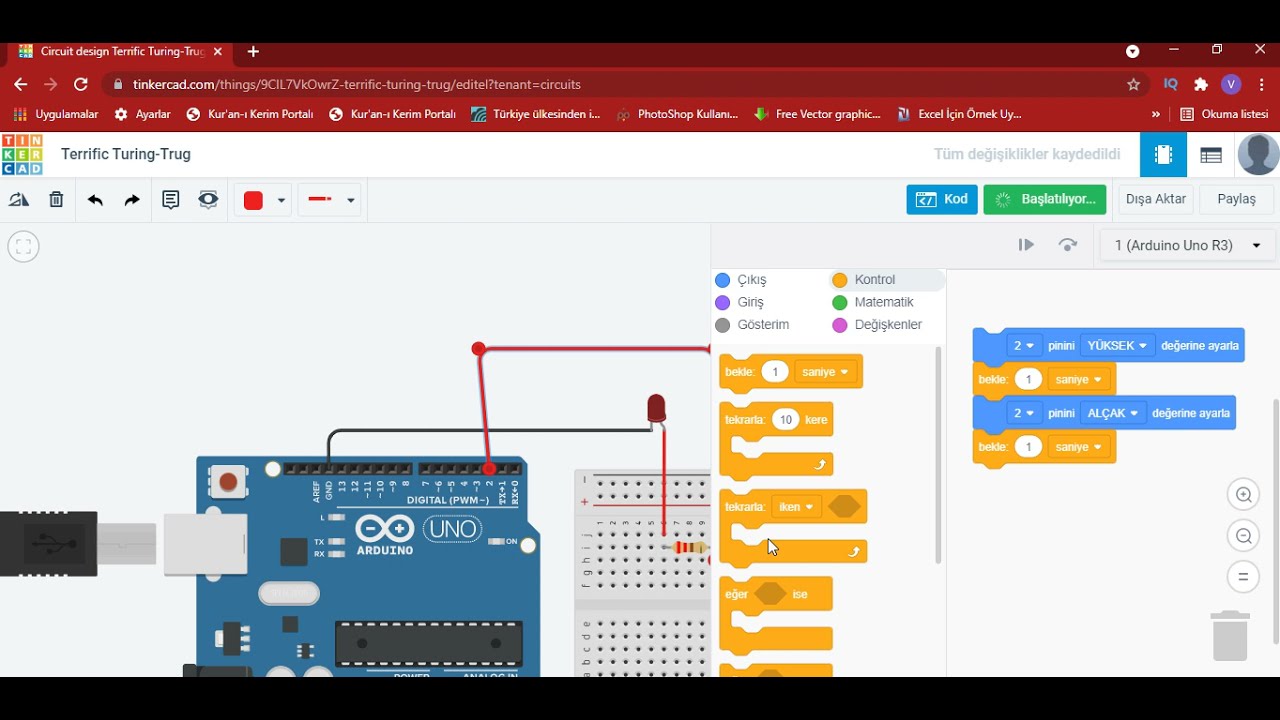The image size is (1280, 720).
Task: Select the Gösterim block category
Action: pyautogui.click(x=752, y=325)
